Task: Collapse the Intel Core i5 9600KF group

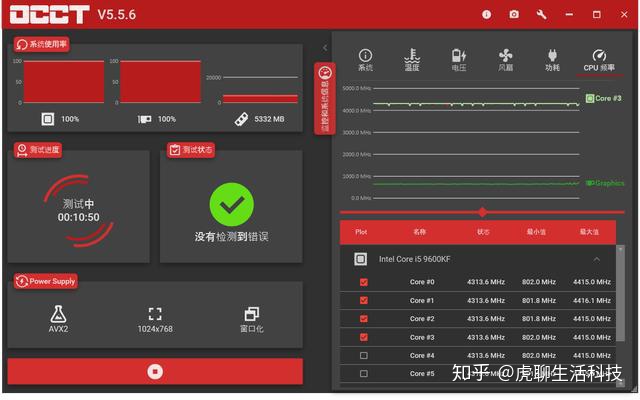Action: pos(597,259)
